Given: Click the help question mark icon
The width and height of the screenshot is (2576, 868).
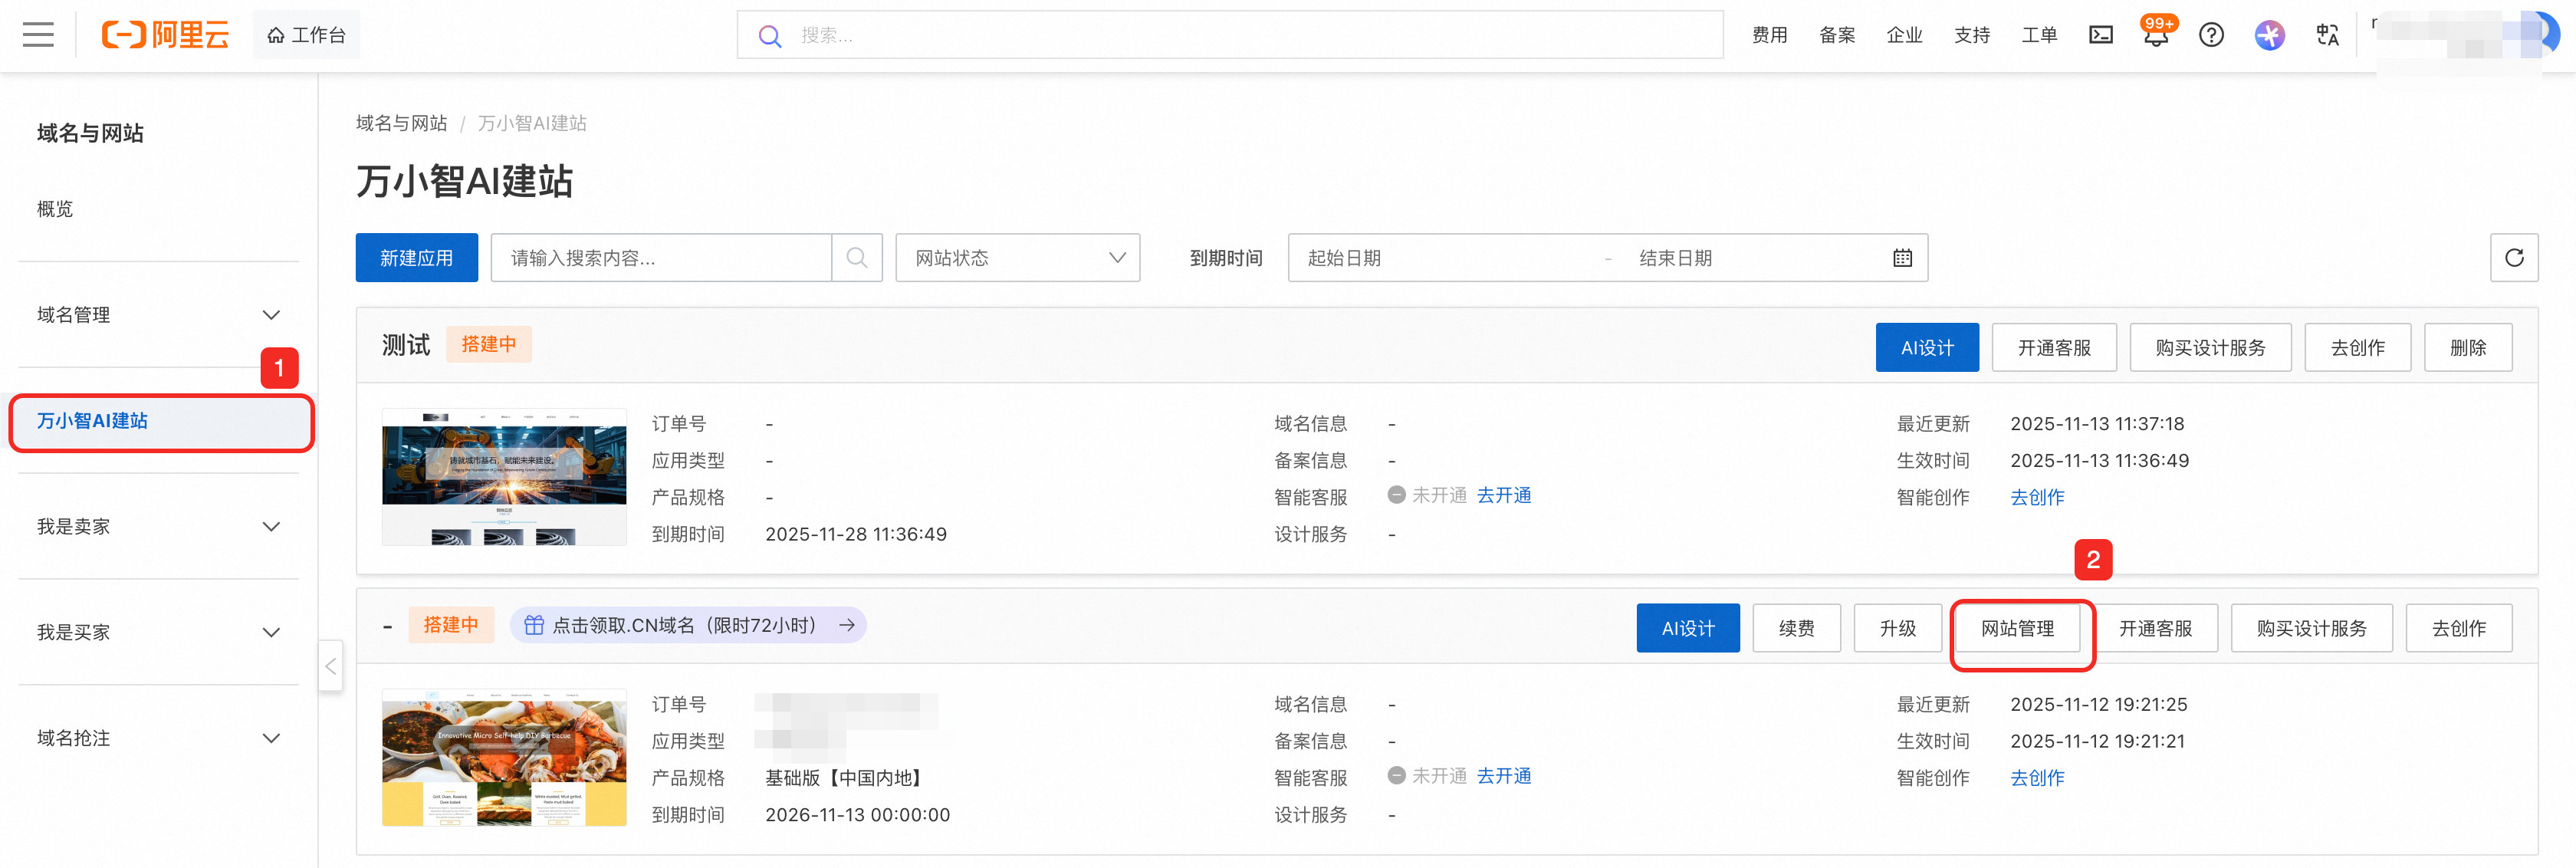Looking at the screenshot, I should [x=2211, y=35].
